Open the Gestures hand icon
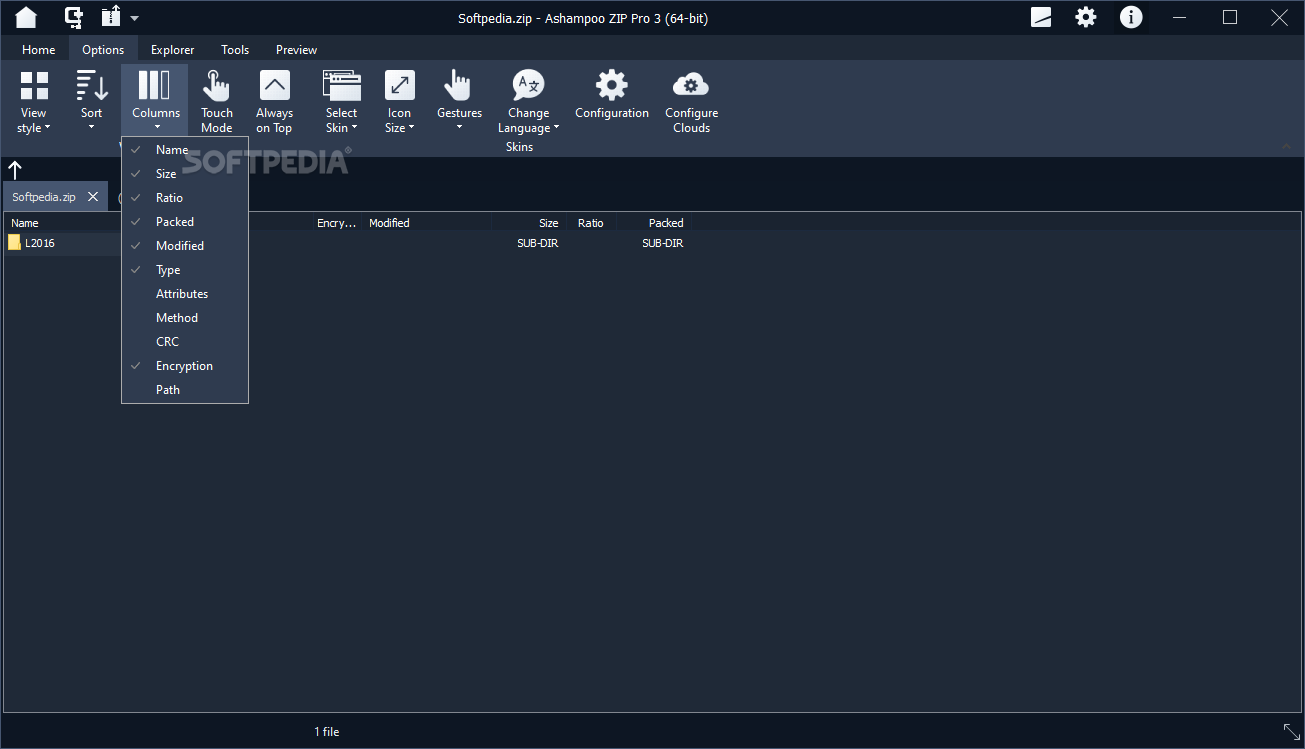Image resolution: width=1305 pixels, height=749 pixels. click(x=458, y=85)
